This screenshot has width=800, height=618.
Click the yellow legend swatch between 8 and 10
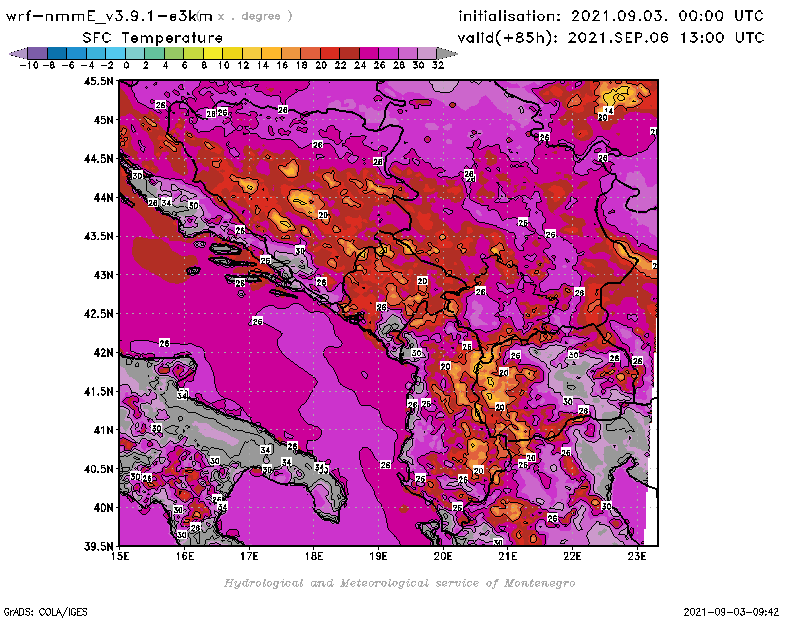tap(213, 53)
